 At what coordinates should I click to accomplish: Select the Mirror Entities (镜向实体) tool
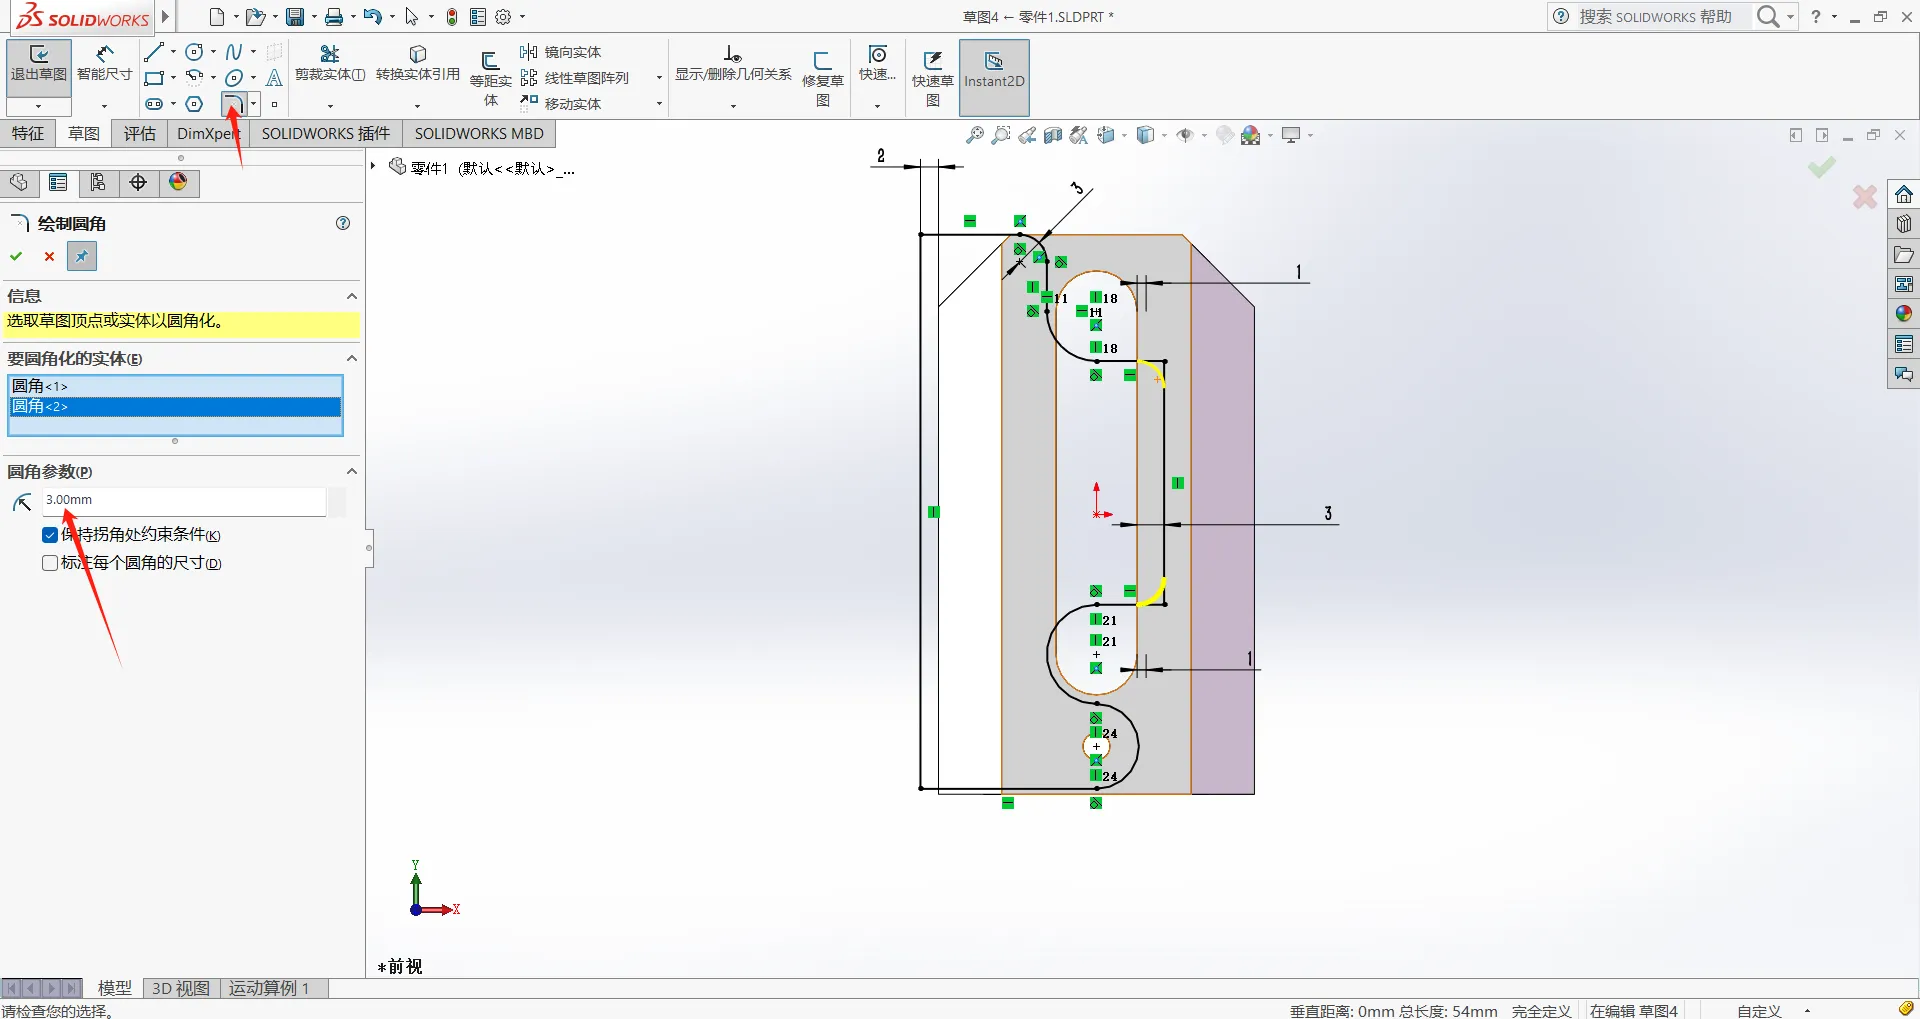561,52
